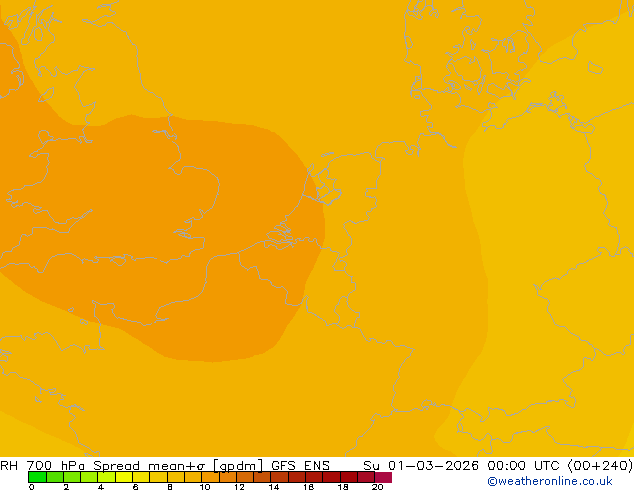Viewport: 634px width, 490px height.
Task: Click the '(00+240)' forecast offset text
Action: tap(600, 465)
